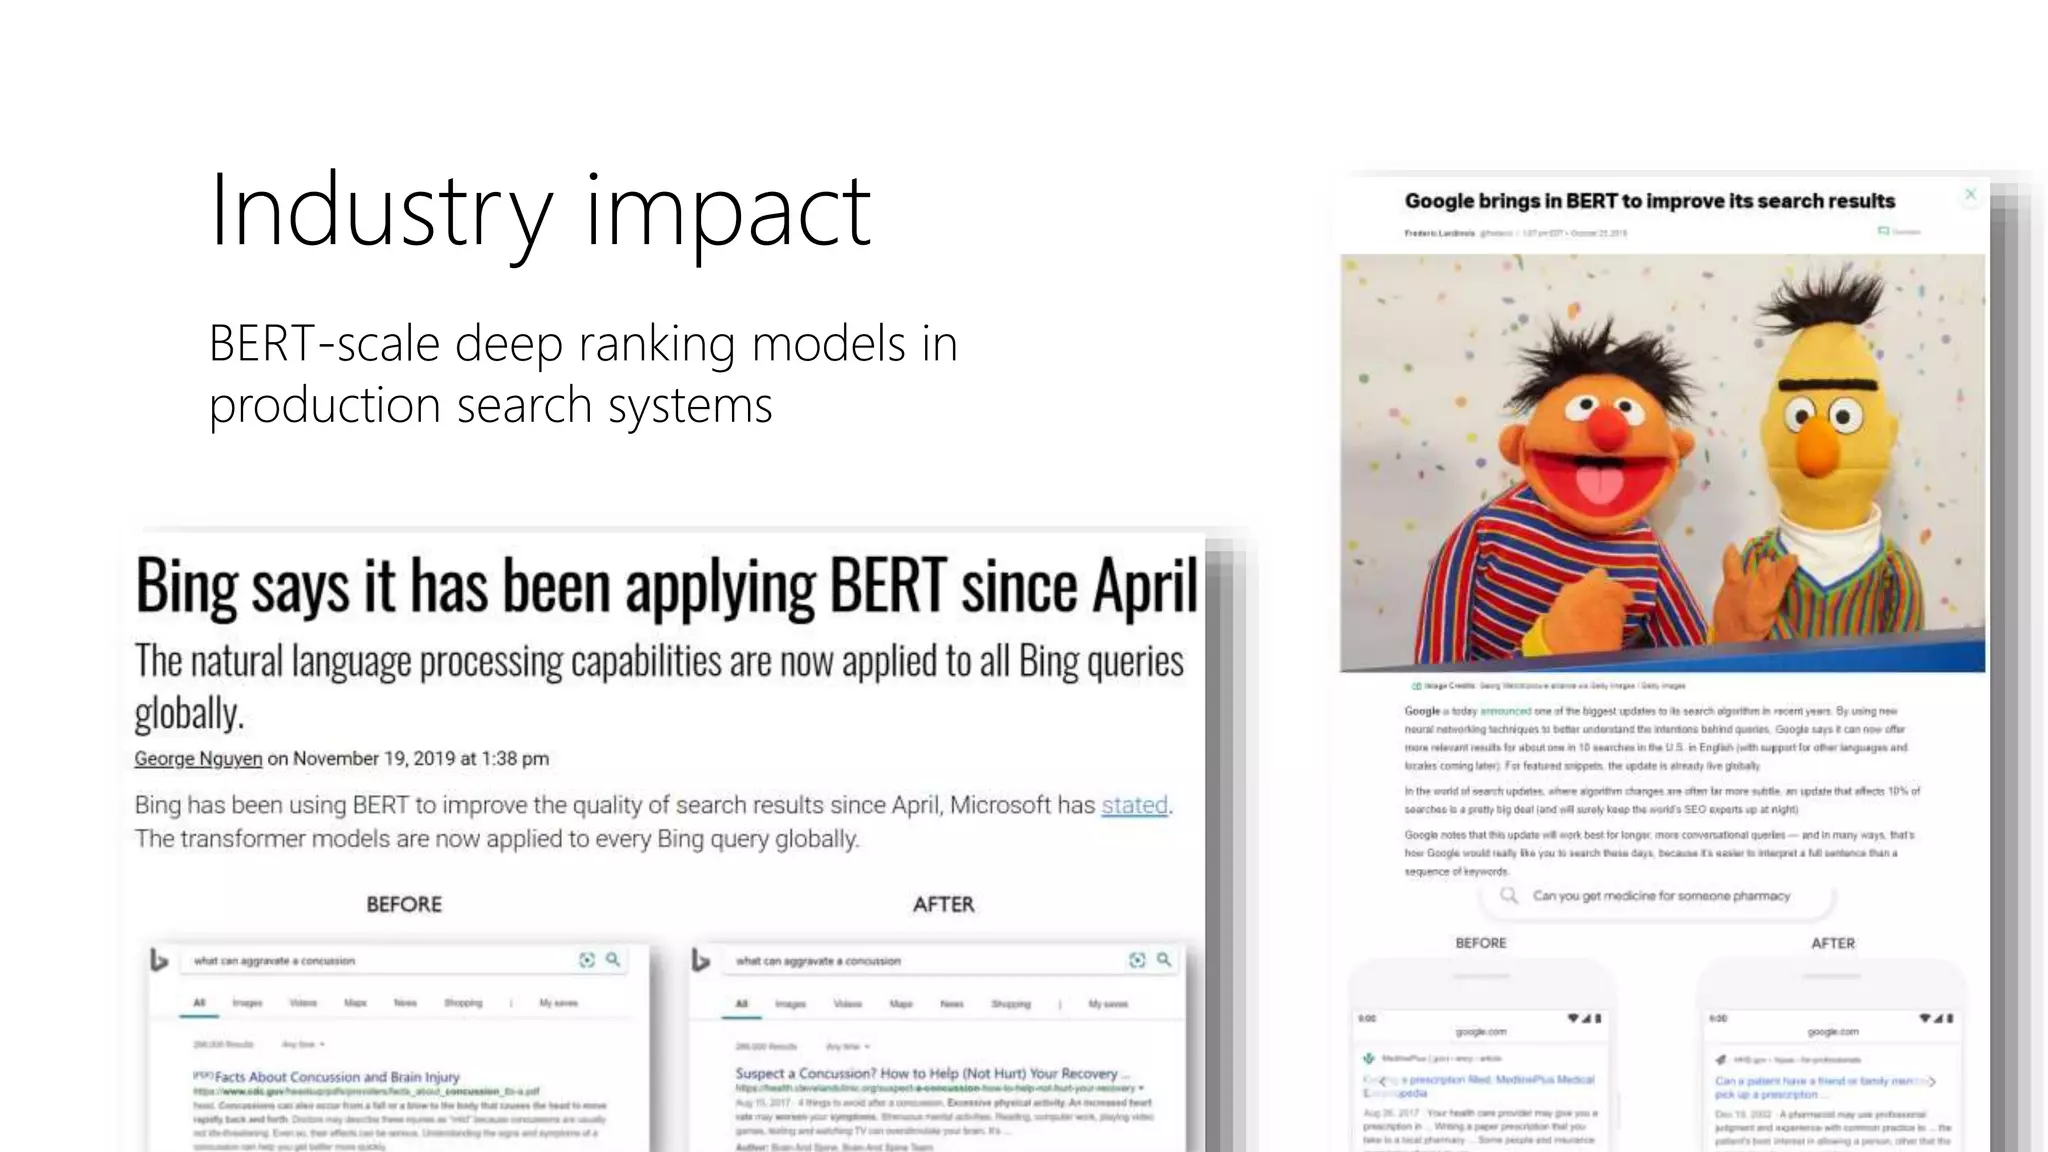Click author name Frederic Lardinois

[1439, 232]
